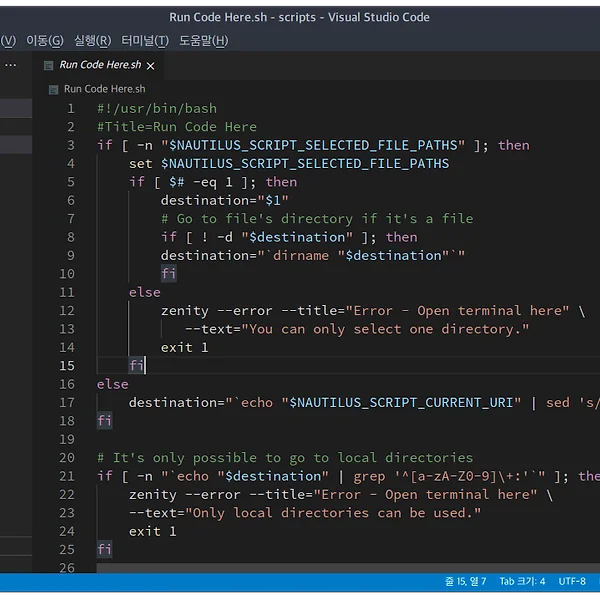This screenshot has height=600, width=600.
Task: Click exit 1 on line 14
Action: click(184, 347)
